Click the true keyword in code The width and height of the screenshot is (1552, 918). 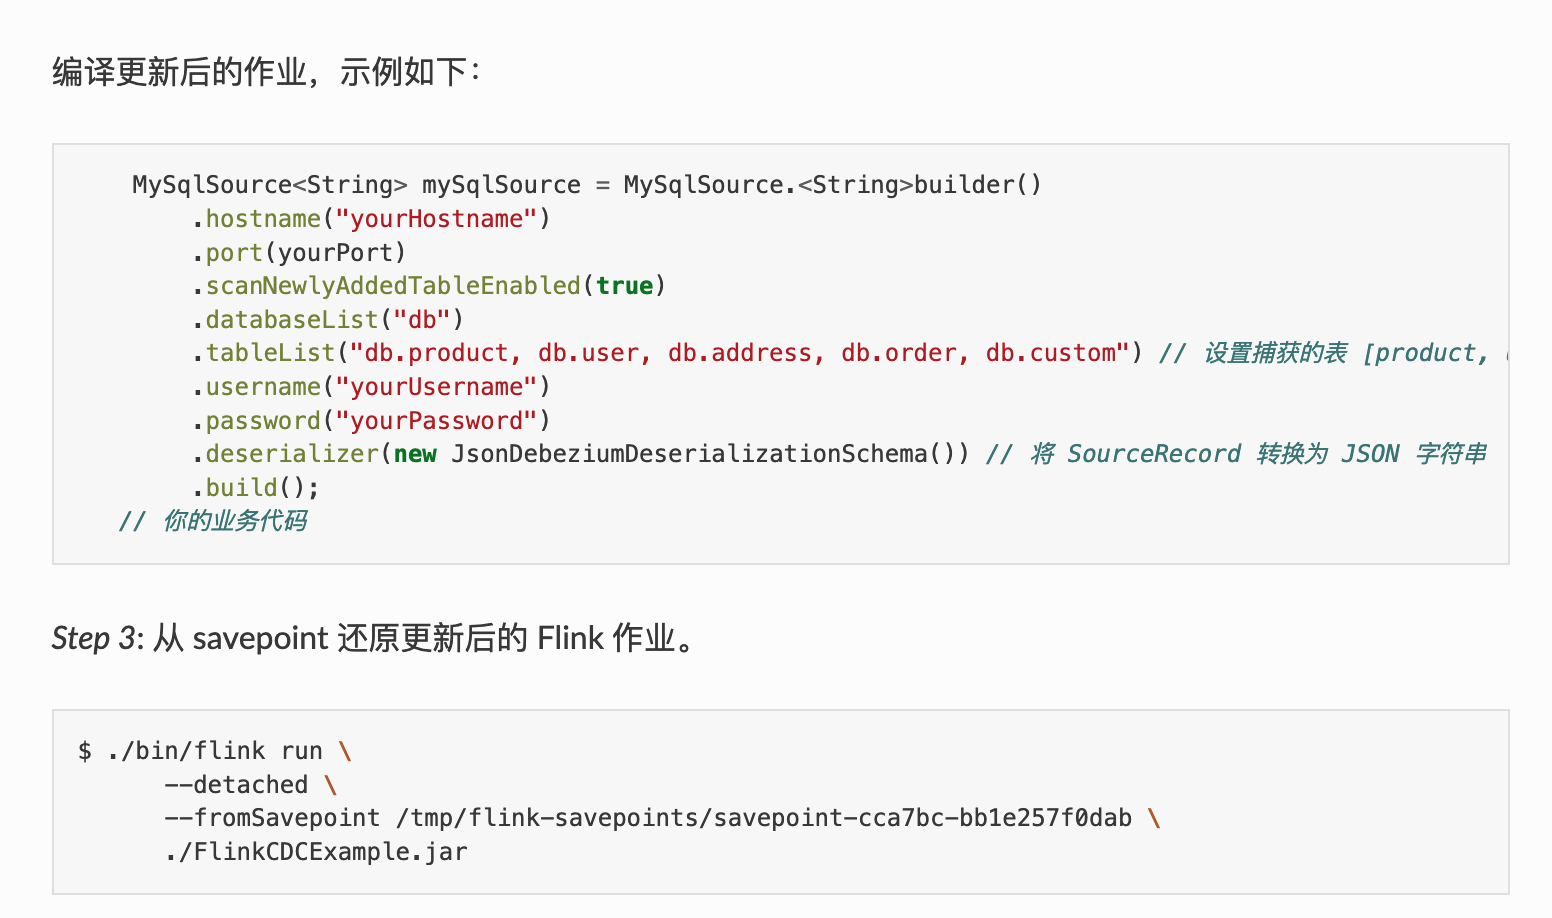(625, 286)
